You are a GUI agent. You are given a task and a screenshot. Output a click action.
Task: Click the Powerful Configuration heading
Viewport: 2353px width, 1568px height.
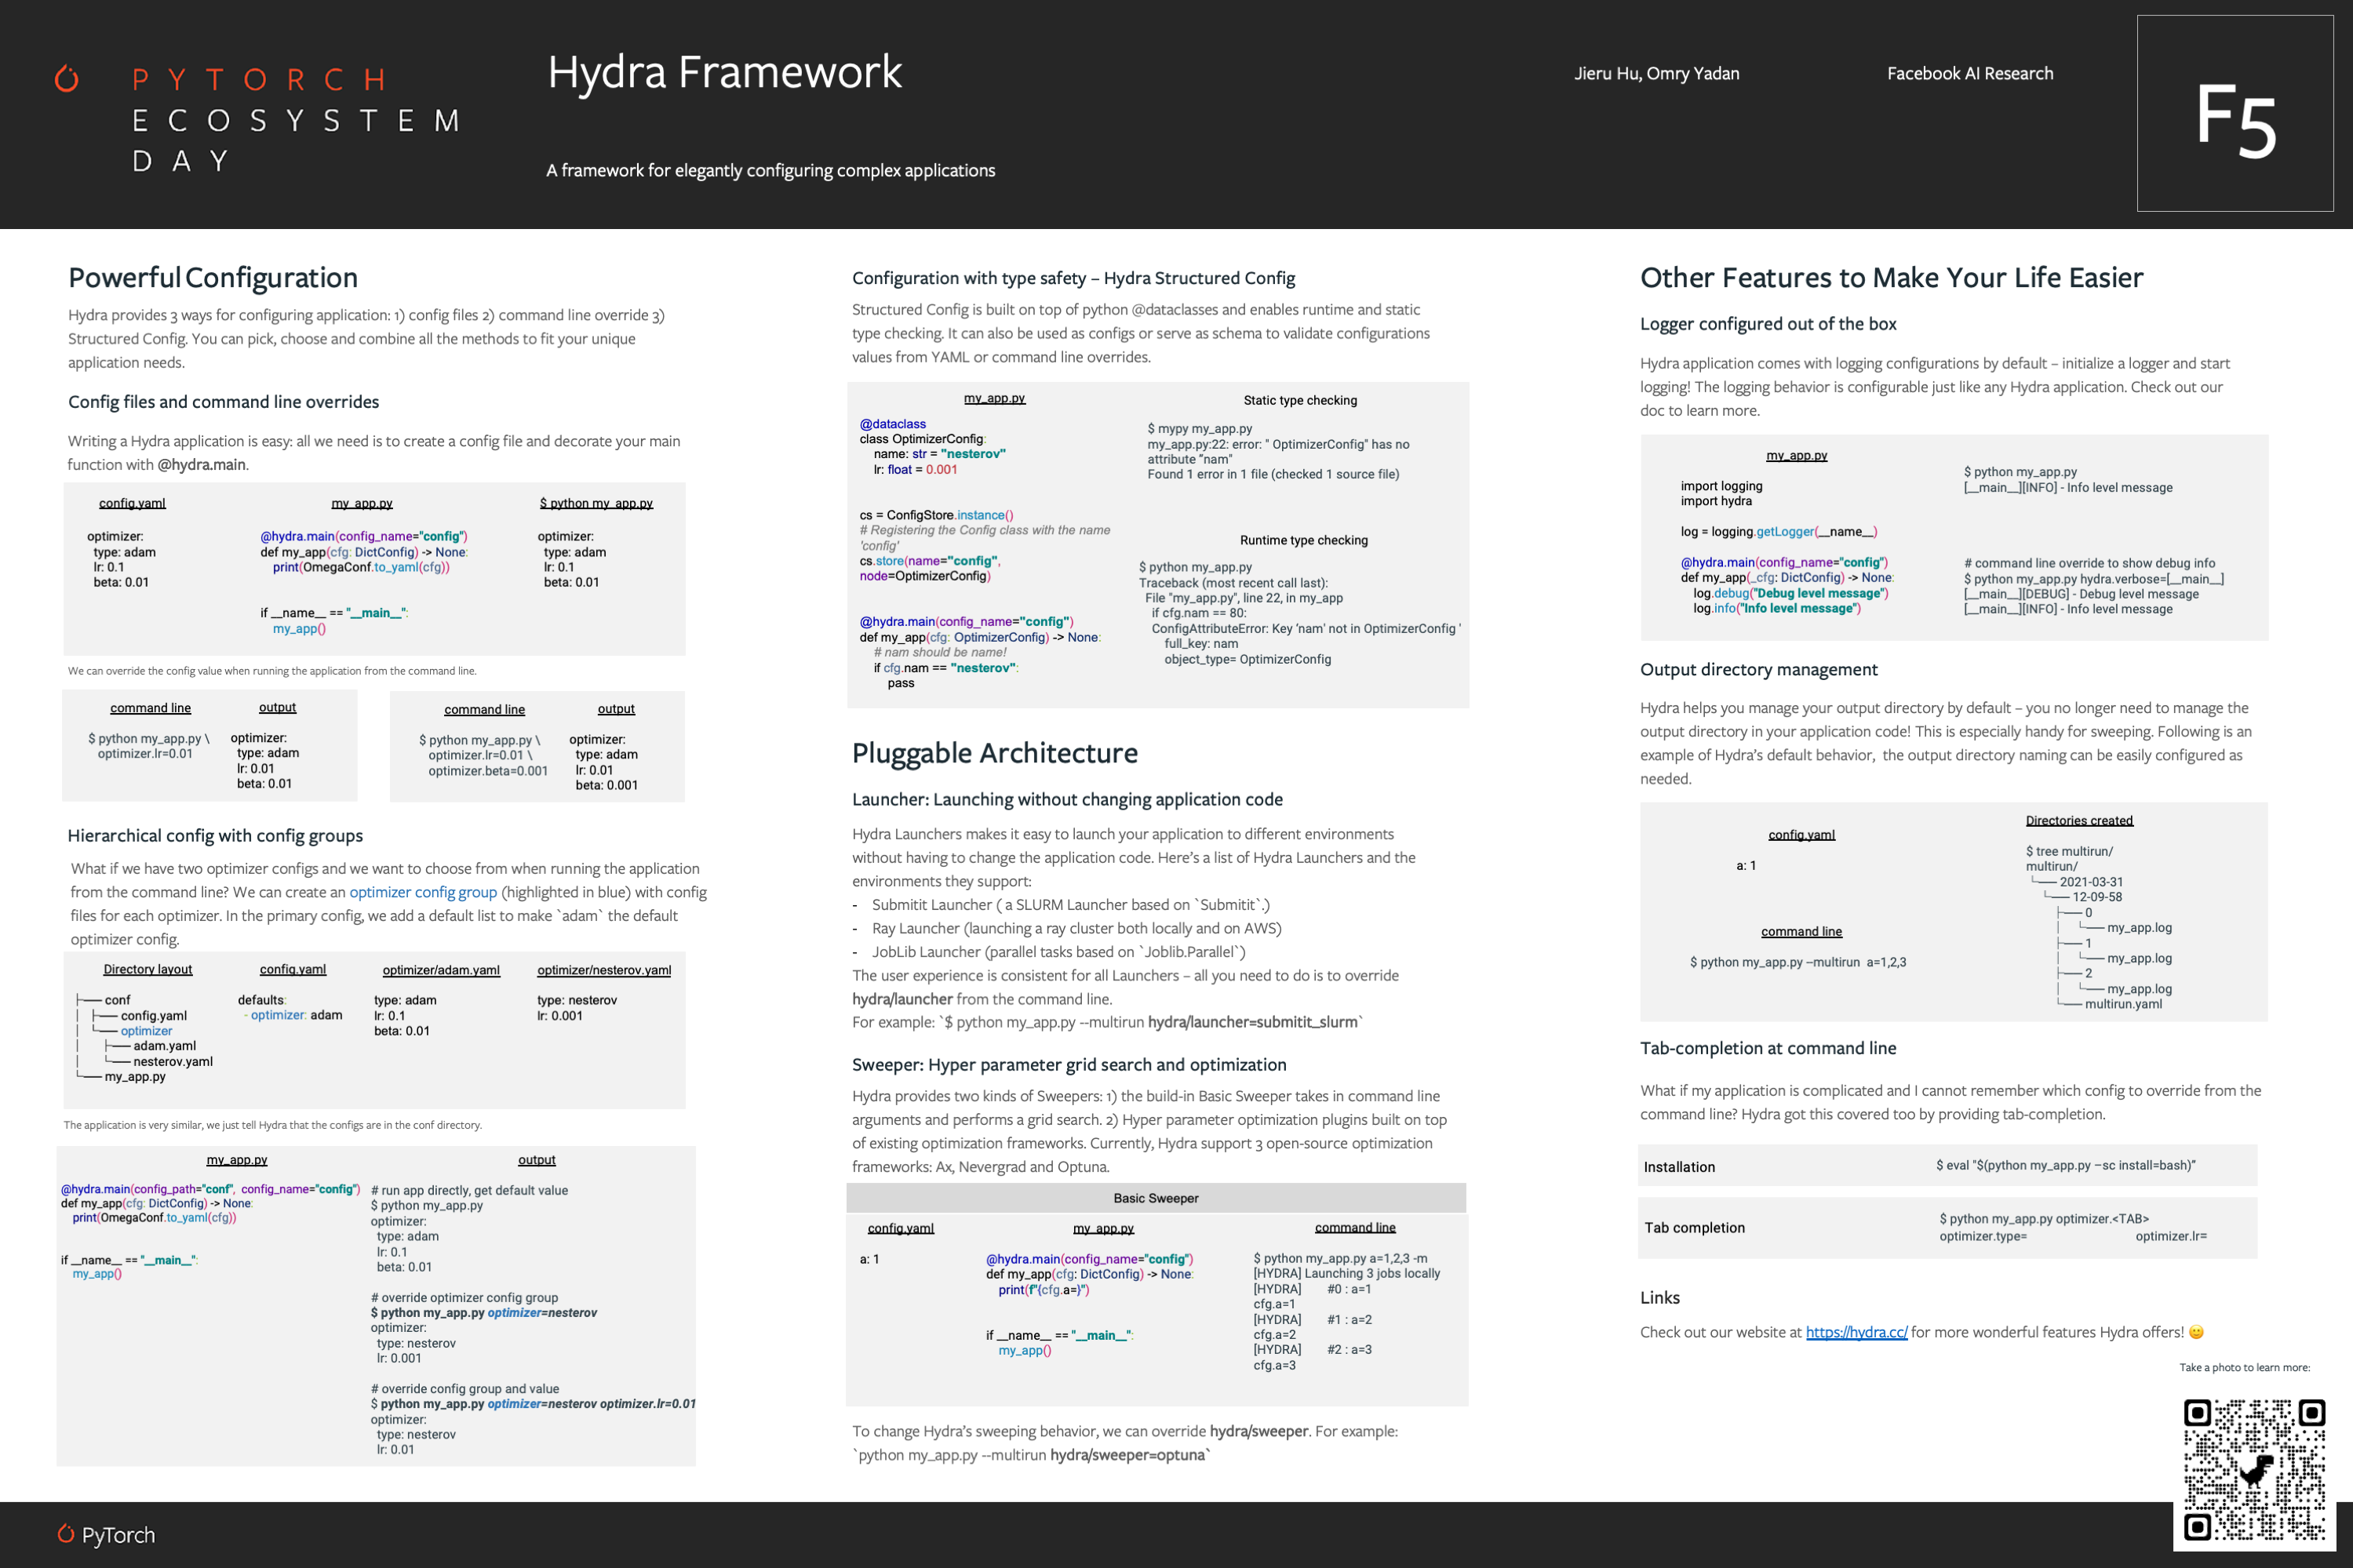coord(212,277)
